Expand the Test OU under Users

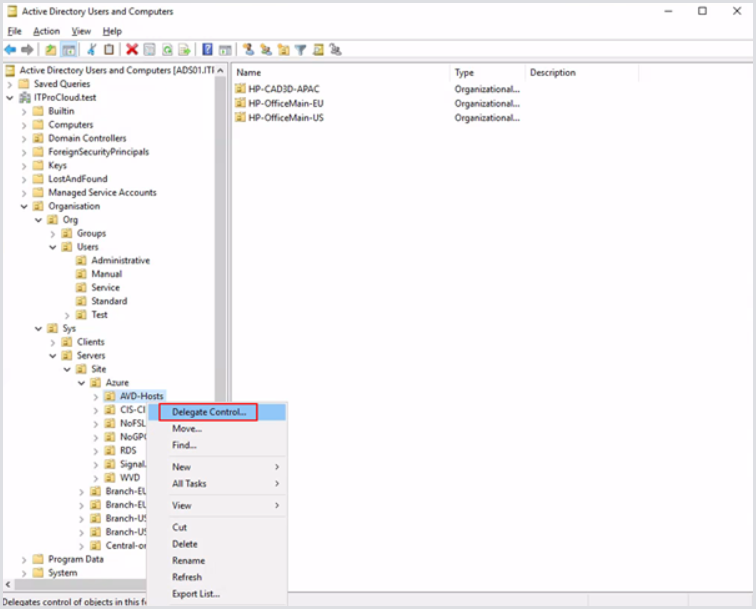pyautogui.click(x=67, y=314)
